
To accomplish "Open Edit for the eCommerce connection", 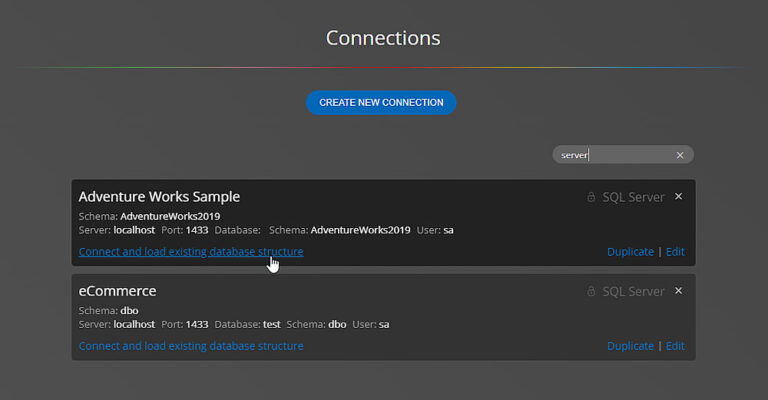I will [x=675, y=346].
